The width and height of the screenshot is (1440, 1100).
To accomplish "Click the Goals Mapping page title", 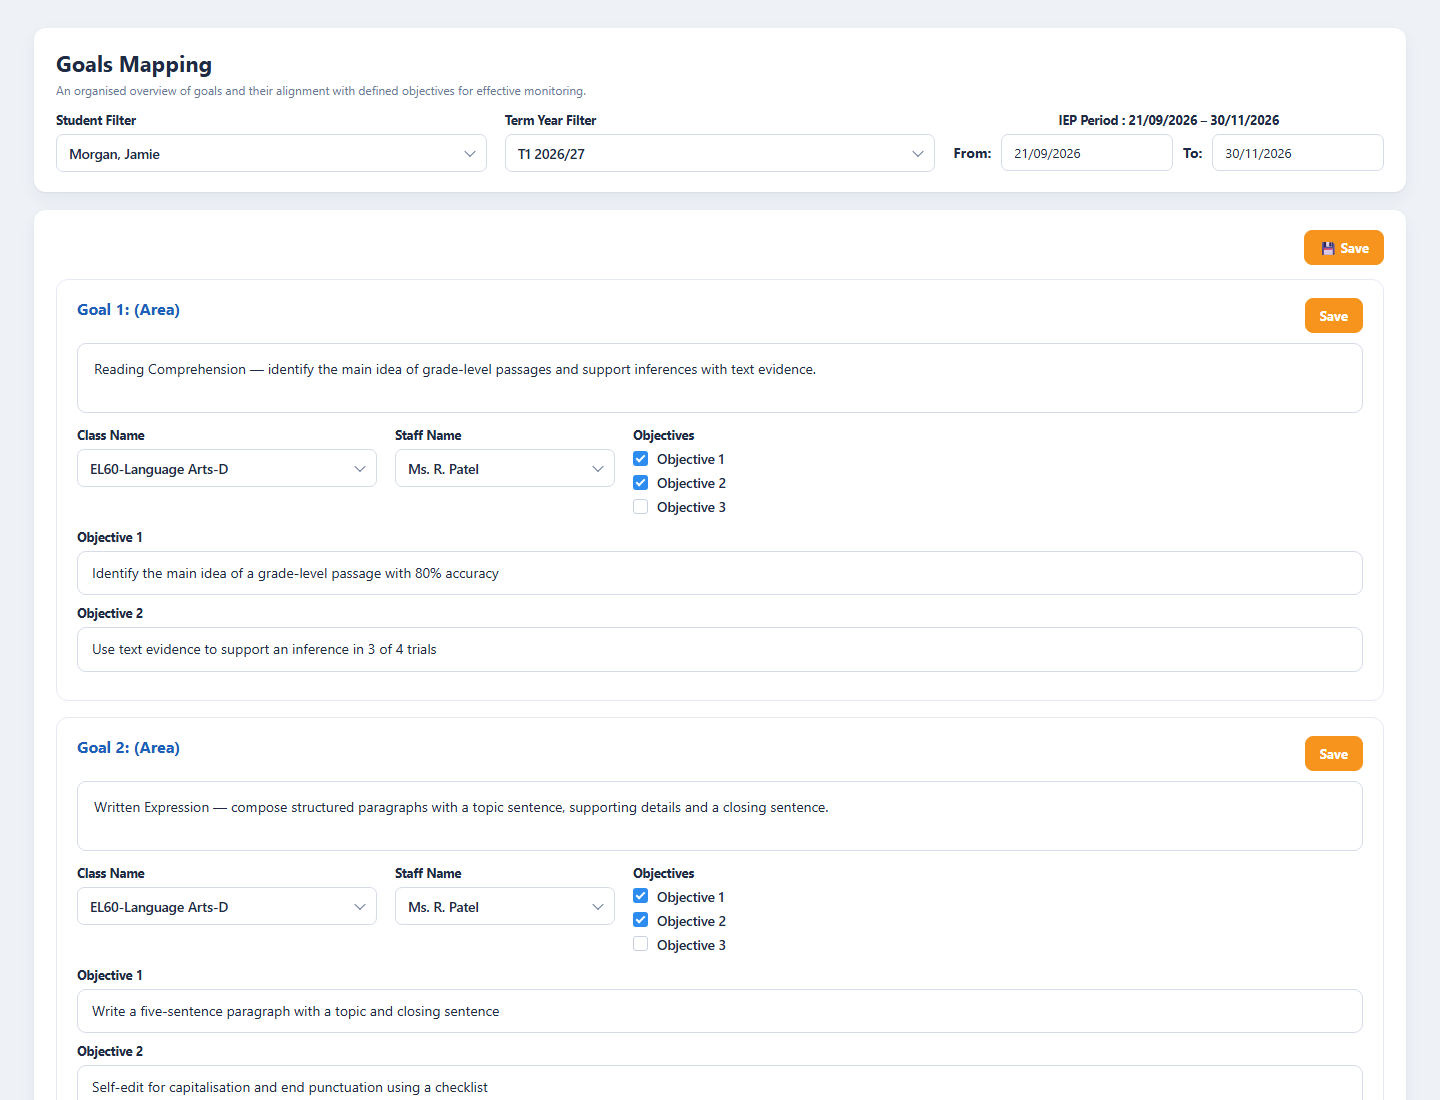I will point(134,65).
